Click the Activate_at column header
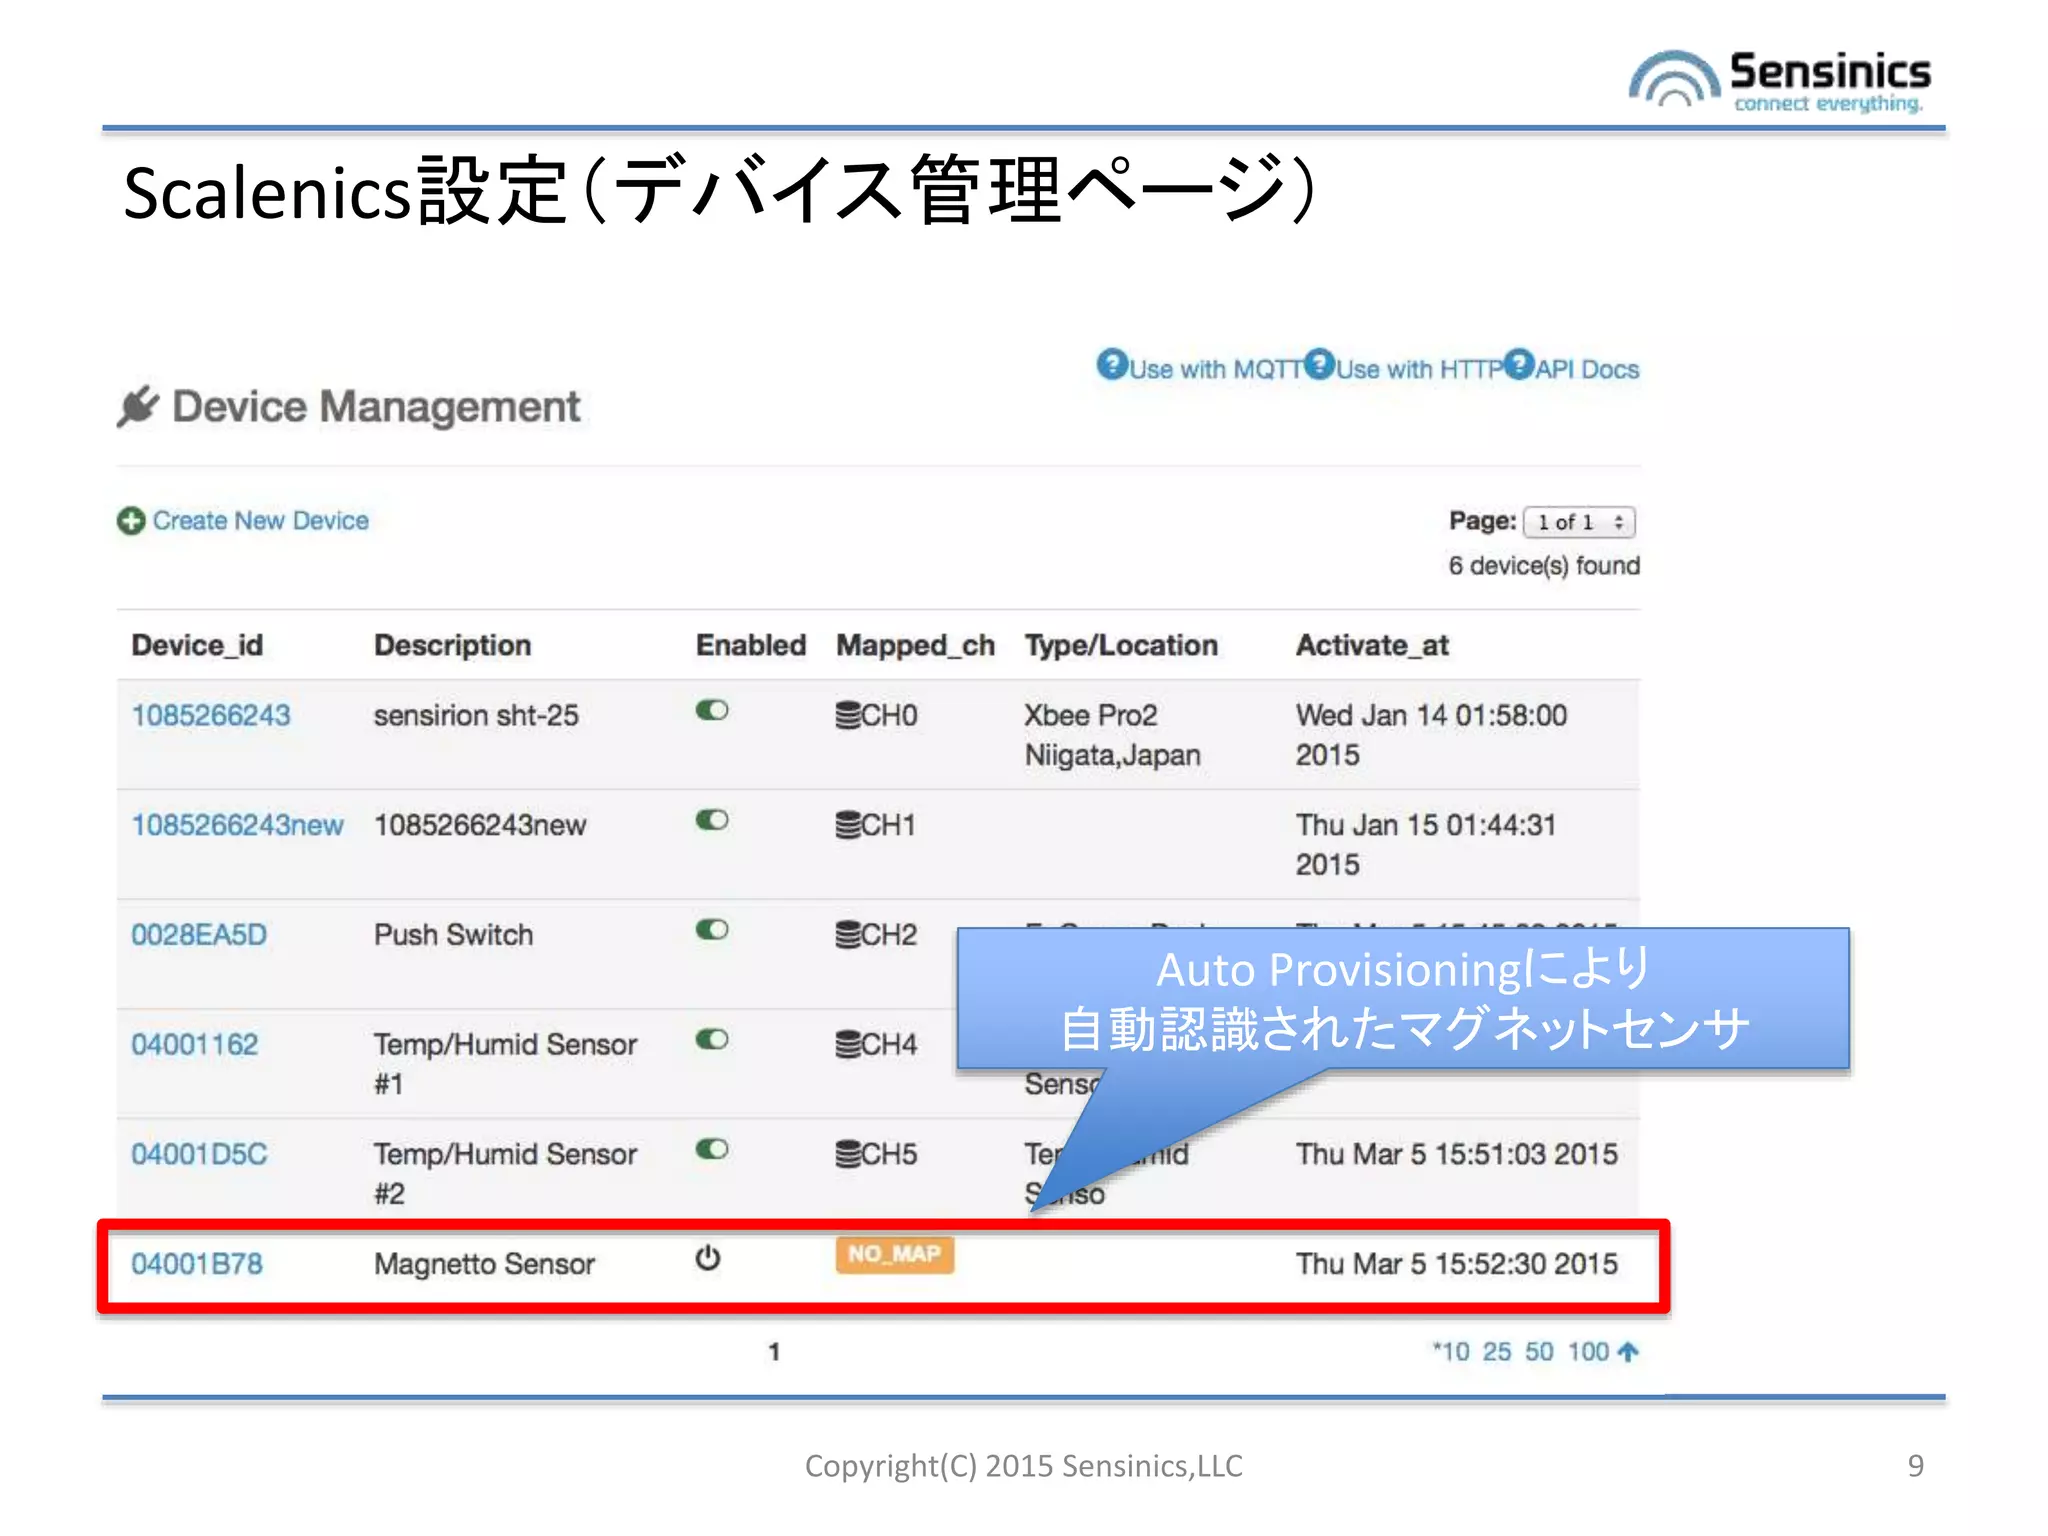2048x1536 pixels. pos(1372,646)
